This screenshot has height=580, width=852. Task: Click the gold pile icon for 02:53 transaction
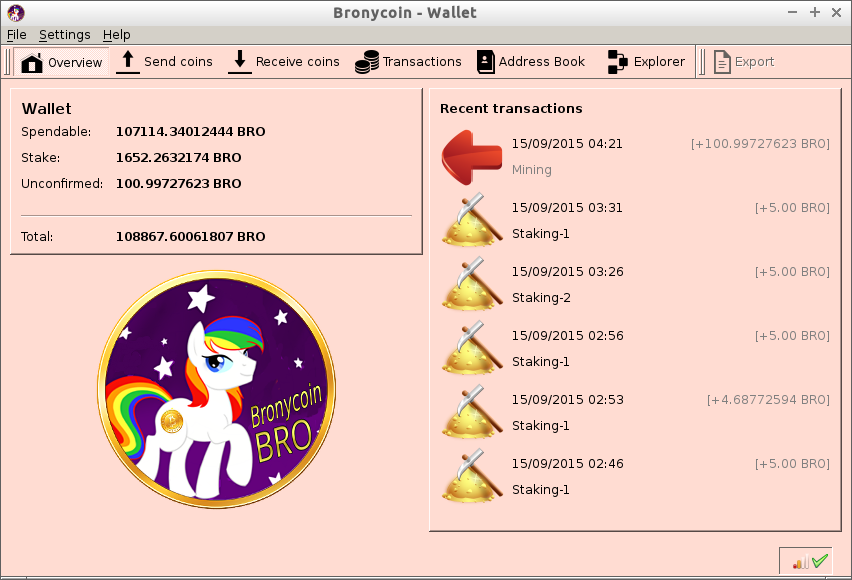click(472, 413)
